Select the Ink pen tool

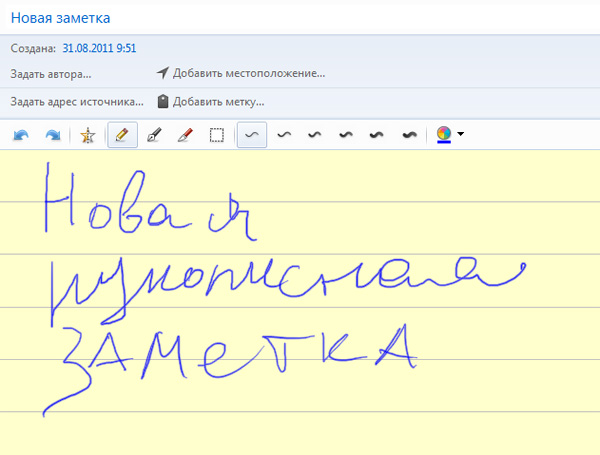click(x=153, y=135)
